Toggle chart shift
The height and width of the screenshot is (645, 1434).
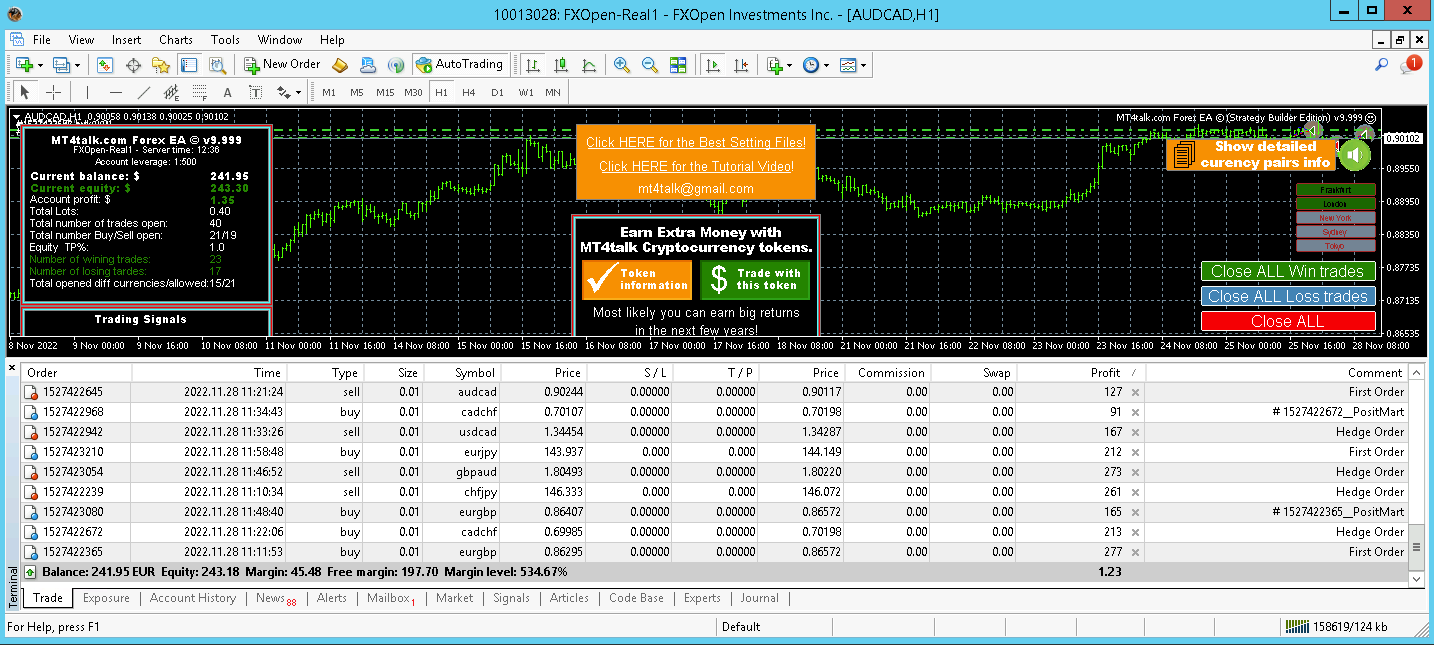pyautogui.click(x=741, y=64)
